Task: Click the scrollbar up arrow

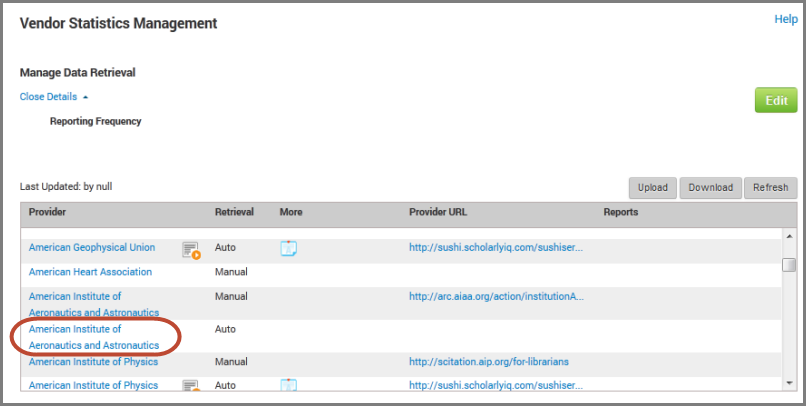Action: [789, 236]
